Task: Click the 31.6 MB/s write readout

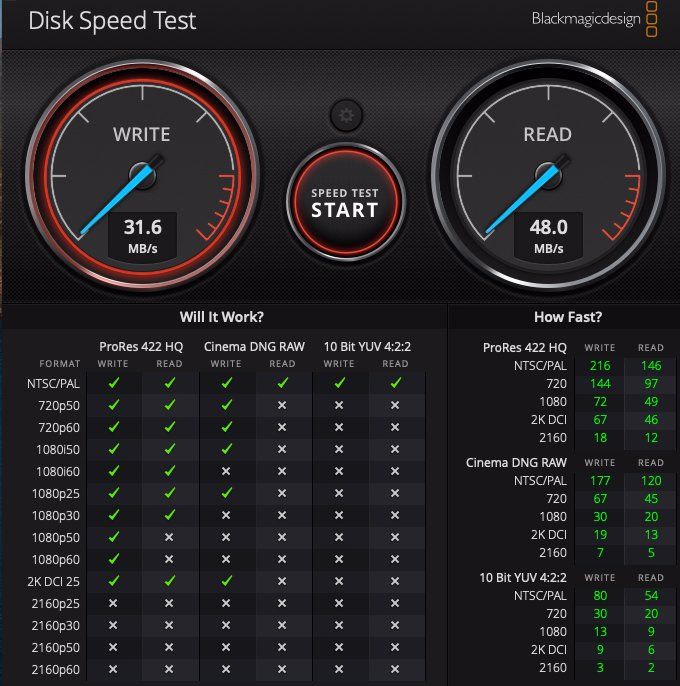Action: tap(143, 236)
